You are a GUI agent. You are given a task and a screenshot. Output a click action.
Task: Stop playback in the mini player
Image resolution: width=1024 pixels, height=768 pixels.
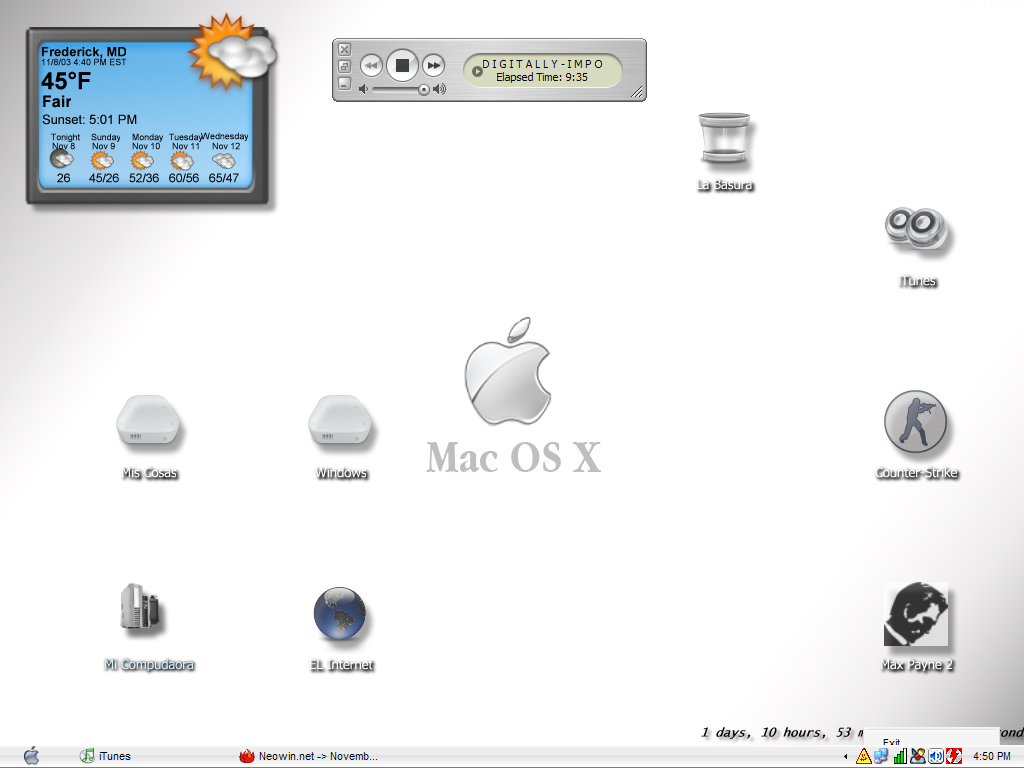click(x=402, y=66)
